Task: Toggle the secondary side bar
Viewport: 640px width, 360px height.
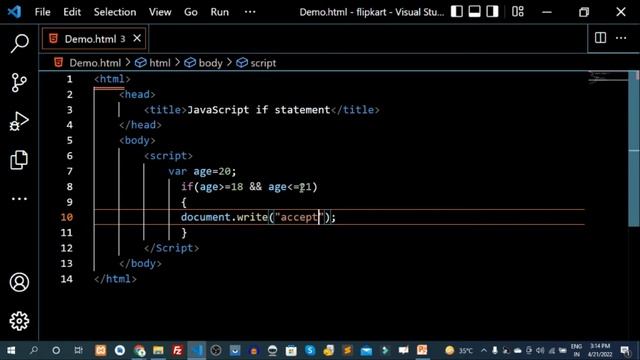Action: [x=492, y=11]
